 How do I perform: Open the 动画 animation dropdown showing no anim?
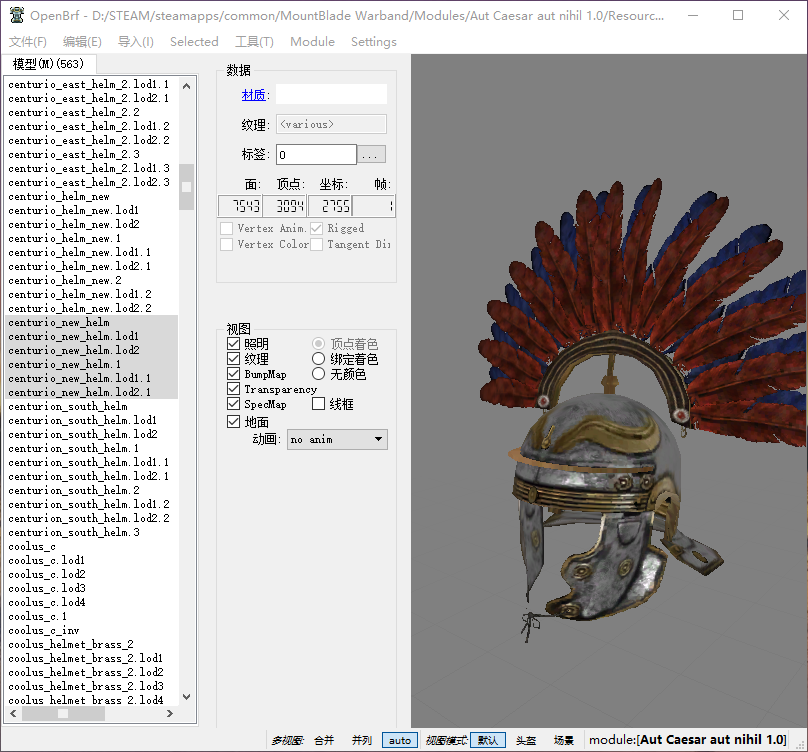pyautogui.click(x=338, y=440)
